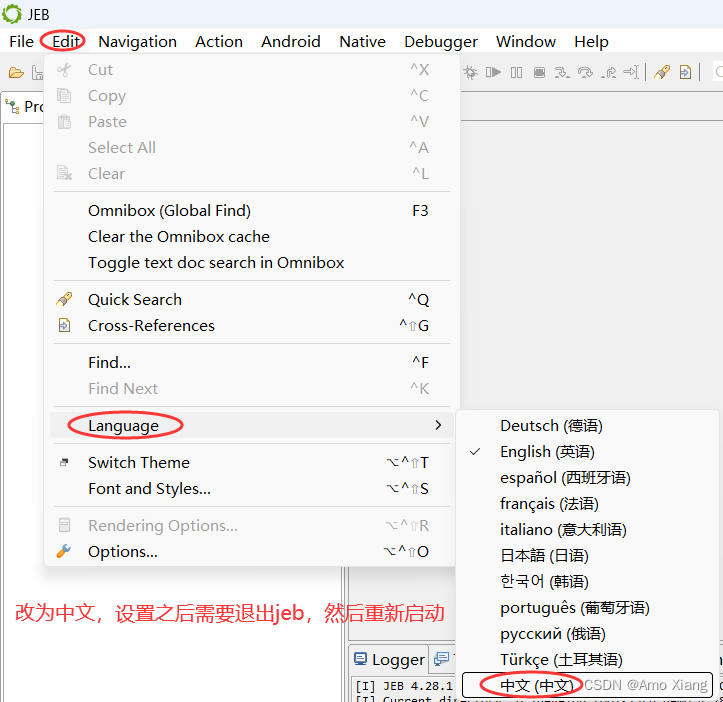723x702 pixels.
Task: Open the Native menu
Action: pyautogui.click(x=362, y=42)
